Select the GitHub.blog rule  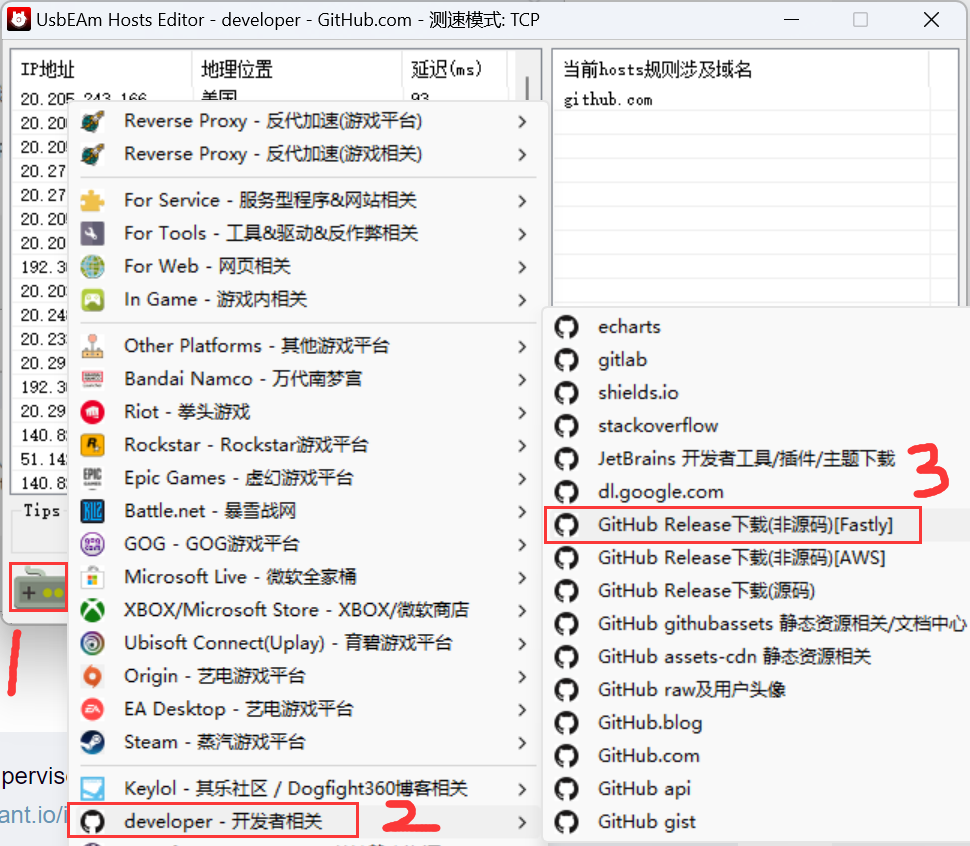(757, 723)
